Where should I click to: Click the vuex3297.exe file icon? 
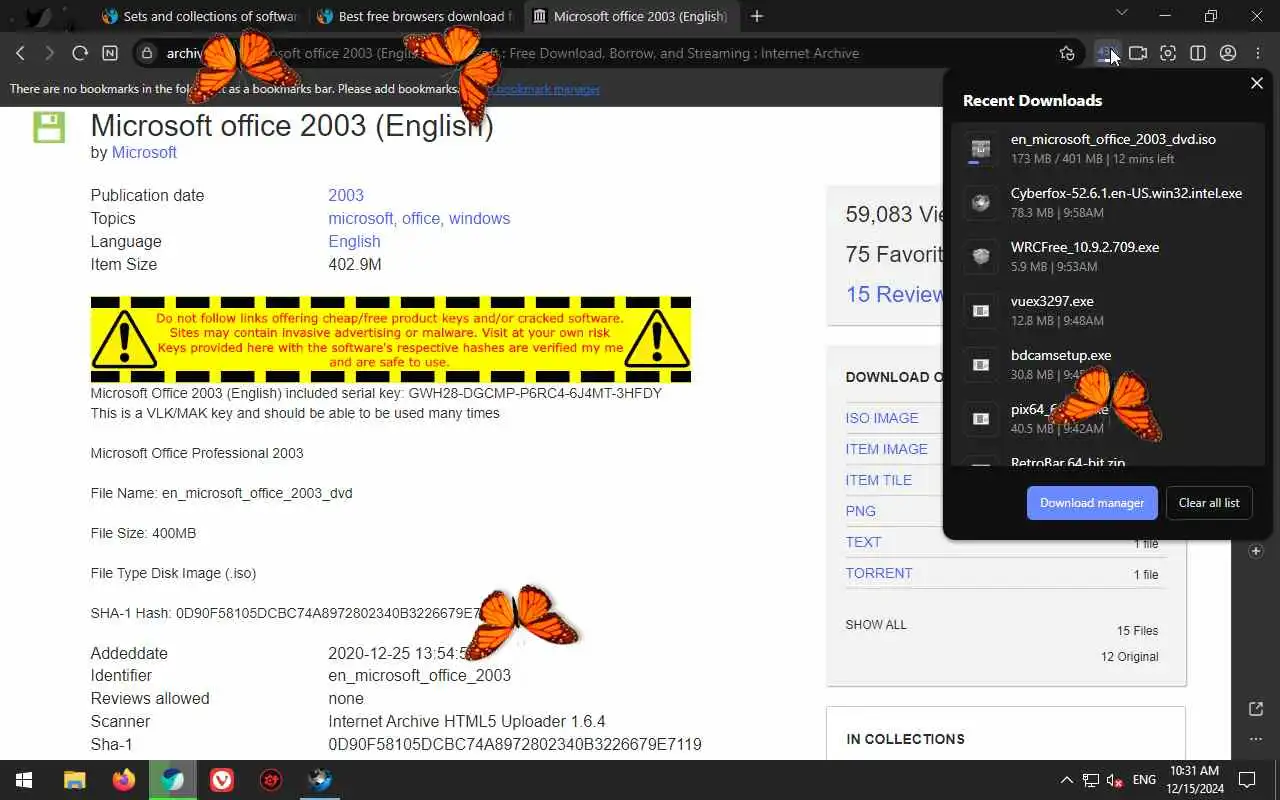[x=981, y=311]
